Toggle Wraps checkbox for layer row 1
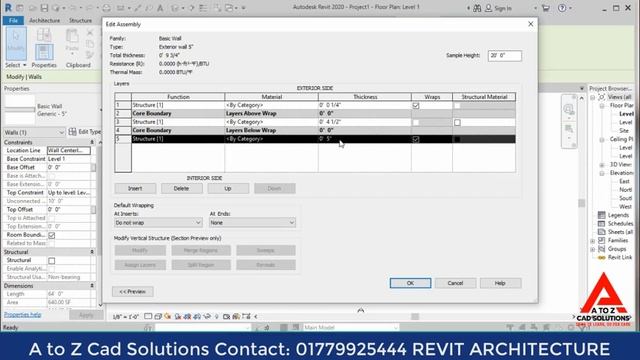Image resolution: width=640 pixels, height=360 pixels. (x=416, y=106)
